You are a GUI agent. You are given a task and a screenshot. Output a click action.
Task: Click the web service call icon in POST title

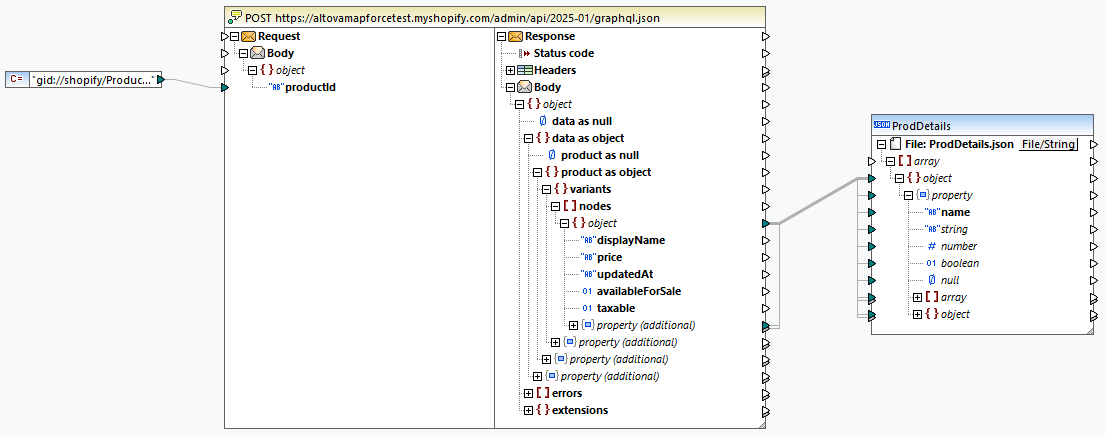pos(237,17)
